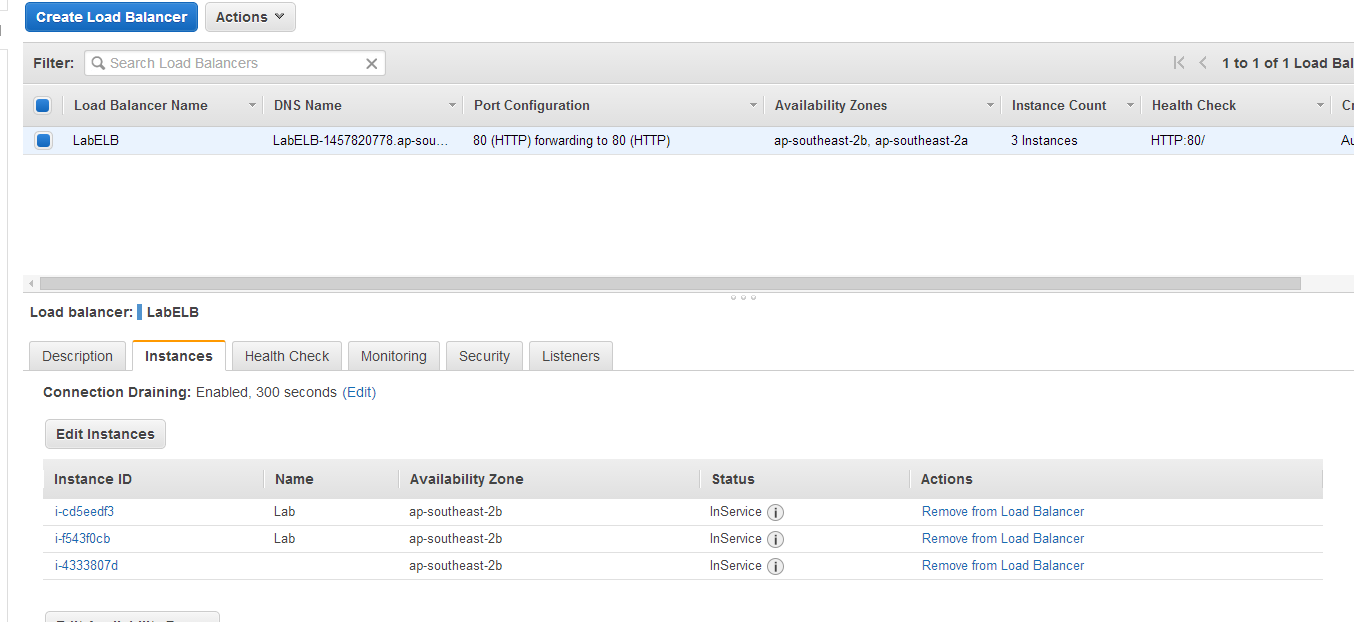Click the Edit Instances button
This screenshot has height=622, width=1354.
[105, 434]
